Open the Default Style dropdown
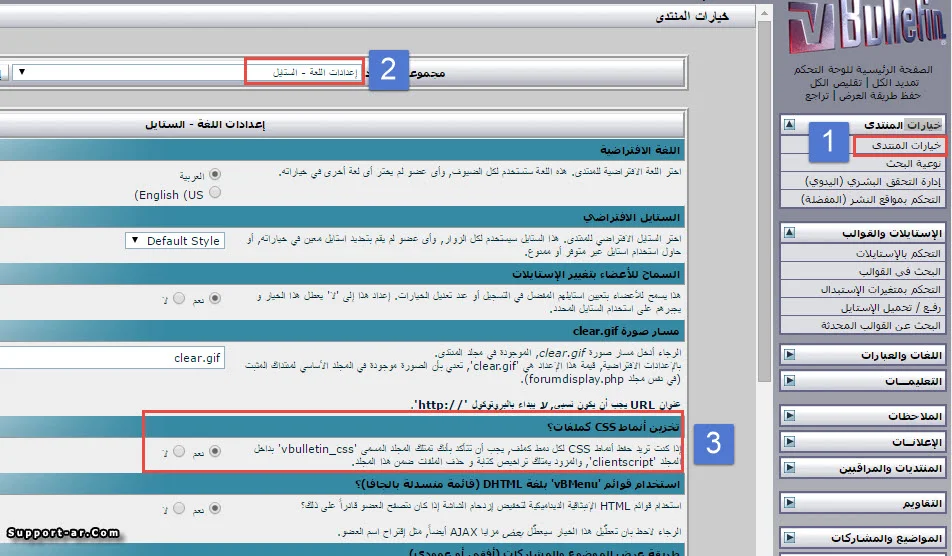 [x=175, y=241]
